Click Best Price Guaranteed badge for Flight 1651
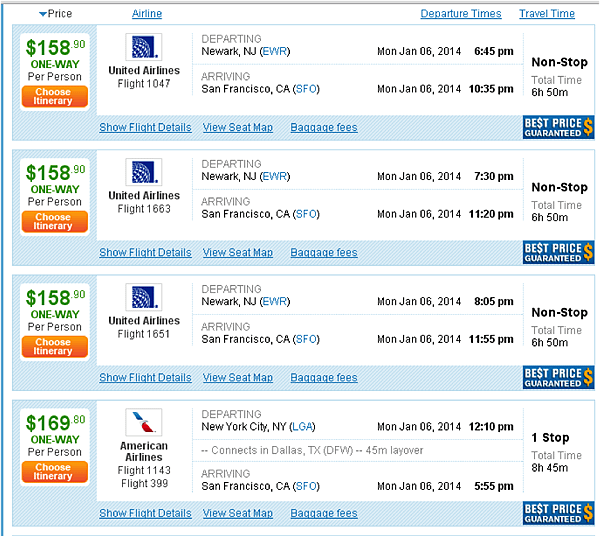This screenshot has width=600, height=537. tap(558, 377)
